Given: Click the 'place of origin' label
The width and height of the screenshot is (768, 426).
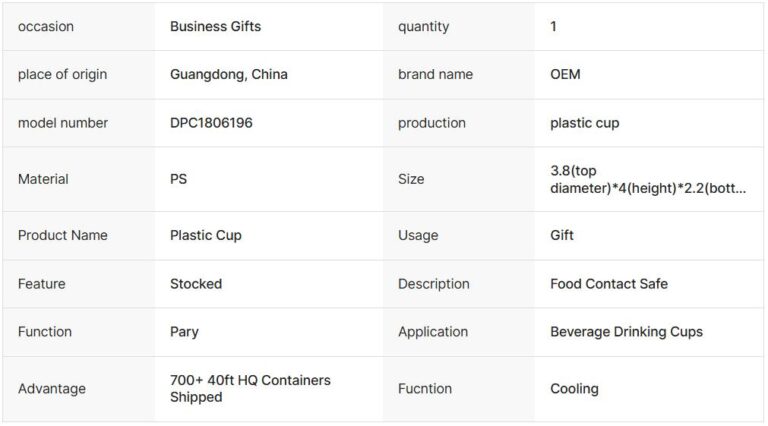Looking at the screenshot, I should coord(63,75).
